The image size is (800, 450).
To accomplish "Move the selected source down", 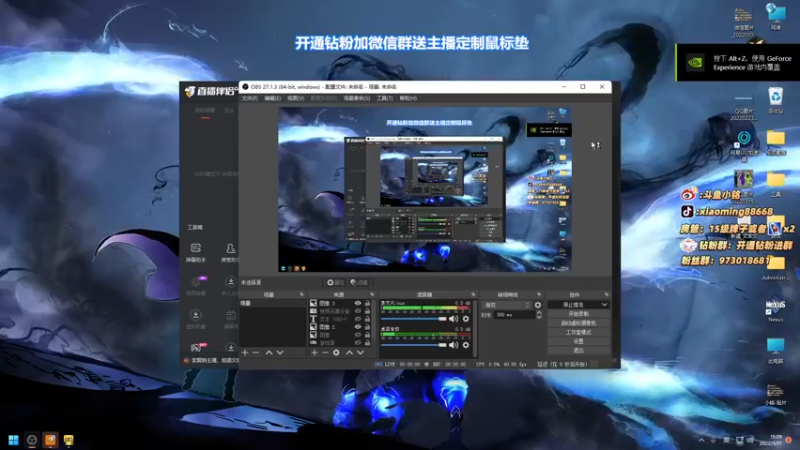I will coord(361,353).
